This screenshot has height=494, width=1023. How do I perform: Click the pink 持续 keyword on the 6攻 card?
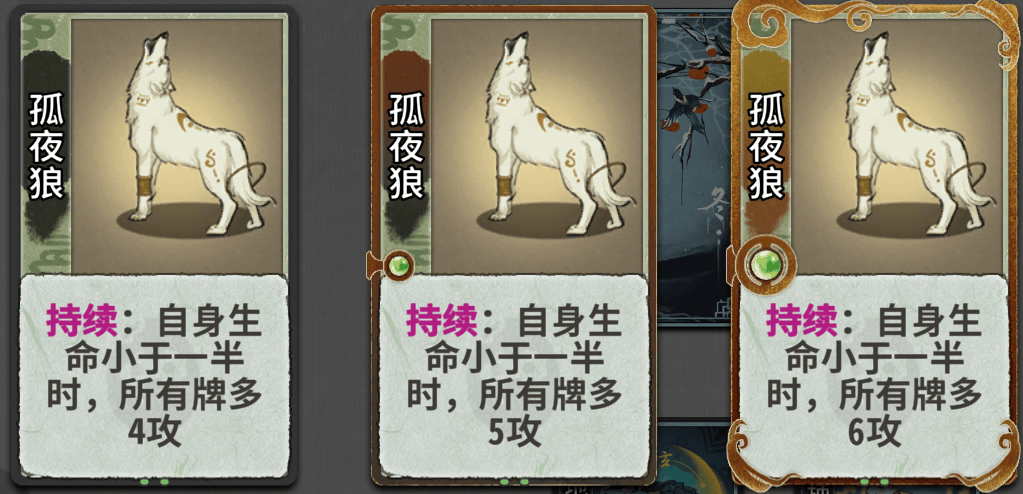click(802, 321)
